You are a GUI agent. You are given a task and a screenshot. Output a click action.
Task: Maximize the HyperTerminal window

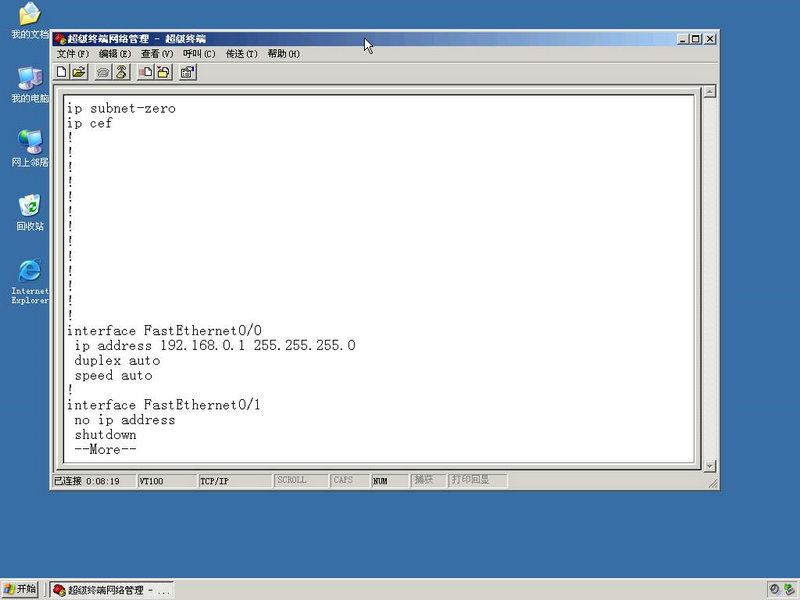point(695,39)
